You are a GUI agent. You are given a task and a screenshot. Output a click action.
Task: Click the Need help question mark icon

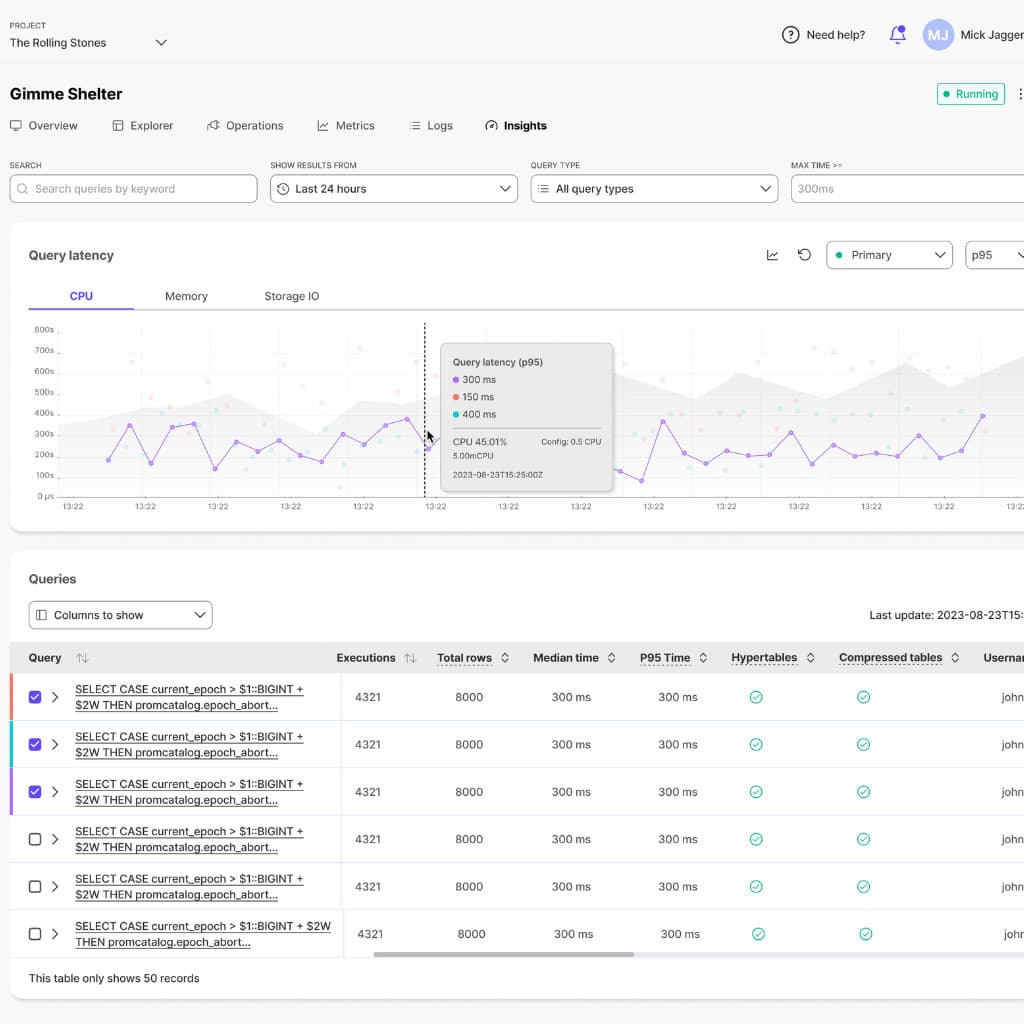[x=790, y=35]
